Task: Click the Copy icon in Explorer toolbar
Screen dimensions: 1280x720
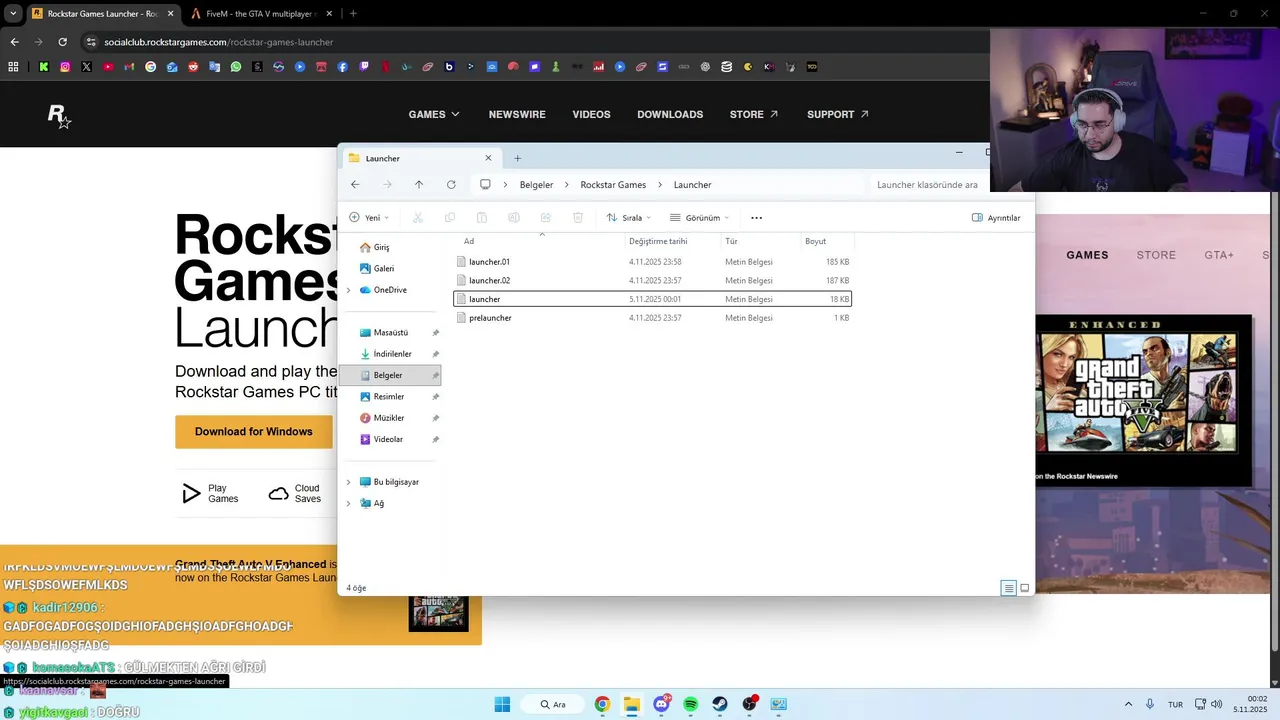Action: coord(450,218)
